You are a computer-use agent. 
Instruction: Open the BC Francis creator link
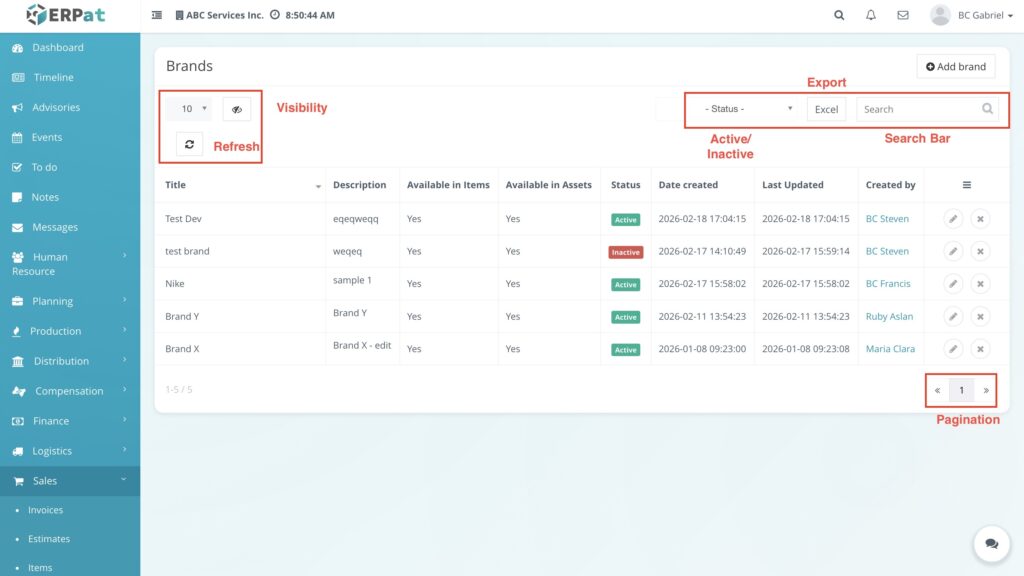[x=887, y=284]
